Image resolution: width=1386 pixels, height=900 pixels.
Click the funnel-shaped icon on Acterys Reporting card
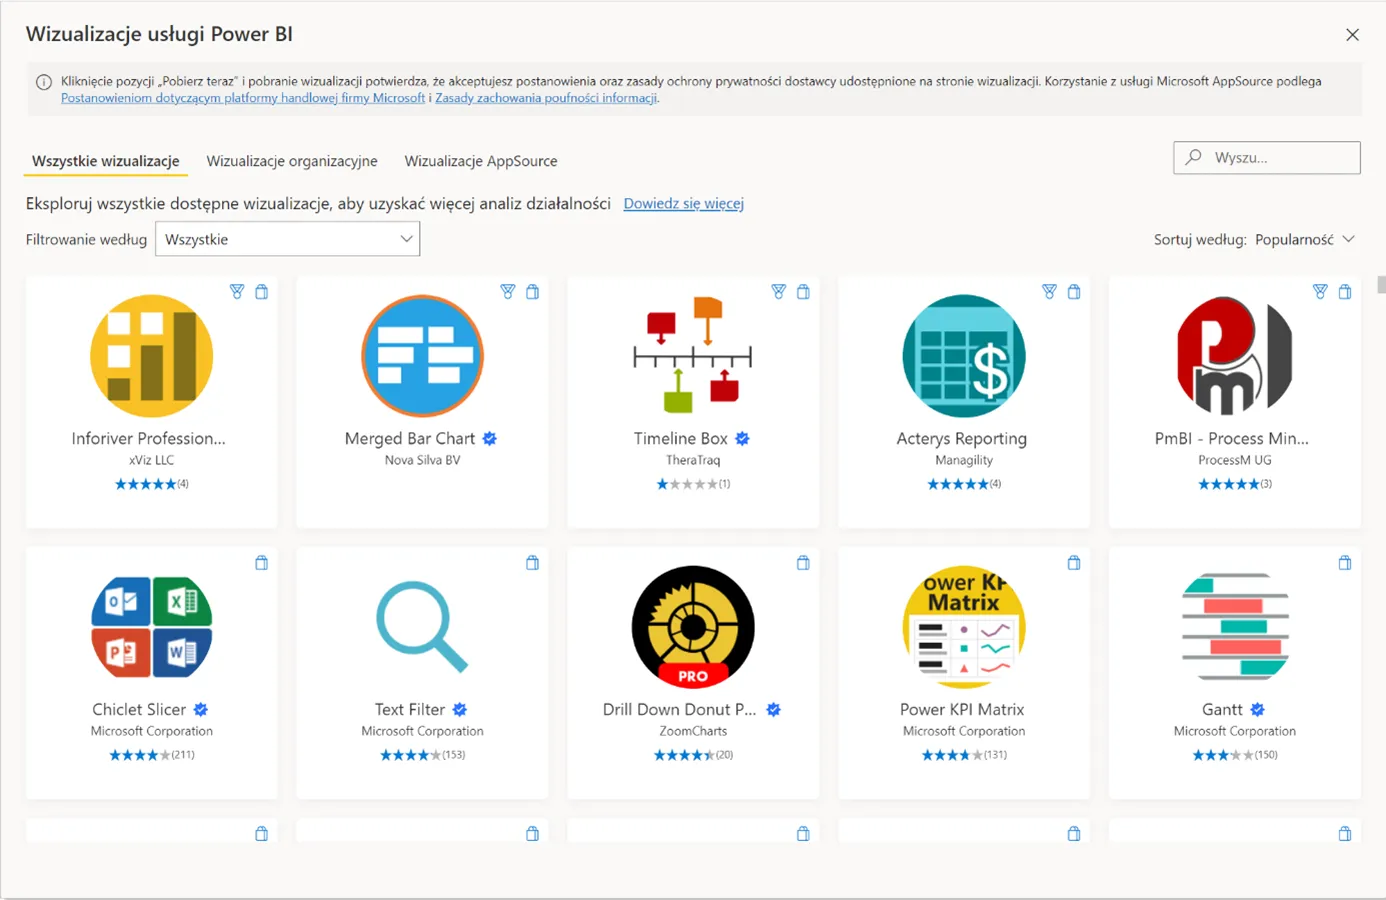[x=1049, y=292]
